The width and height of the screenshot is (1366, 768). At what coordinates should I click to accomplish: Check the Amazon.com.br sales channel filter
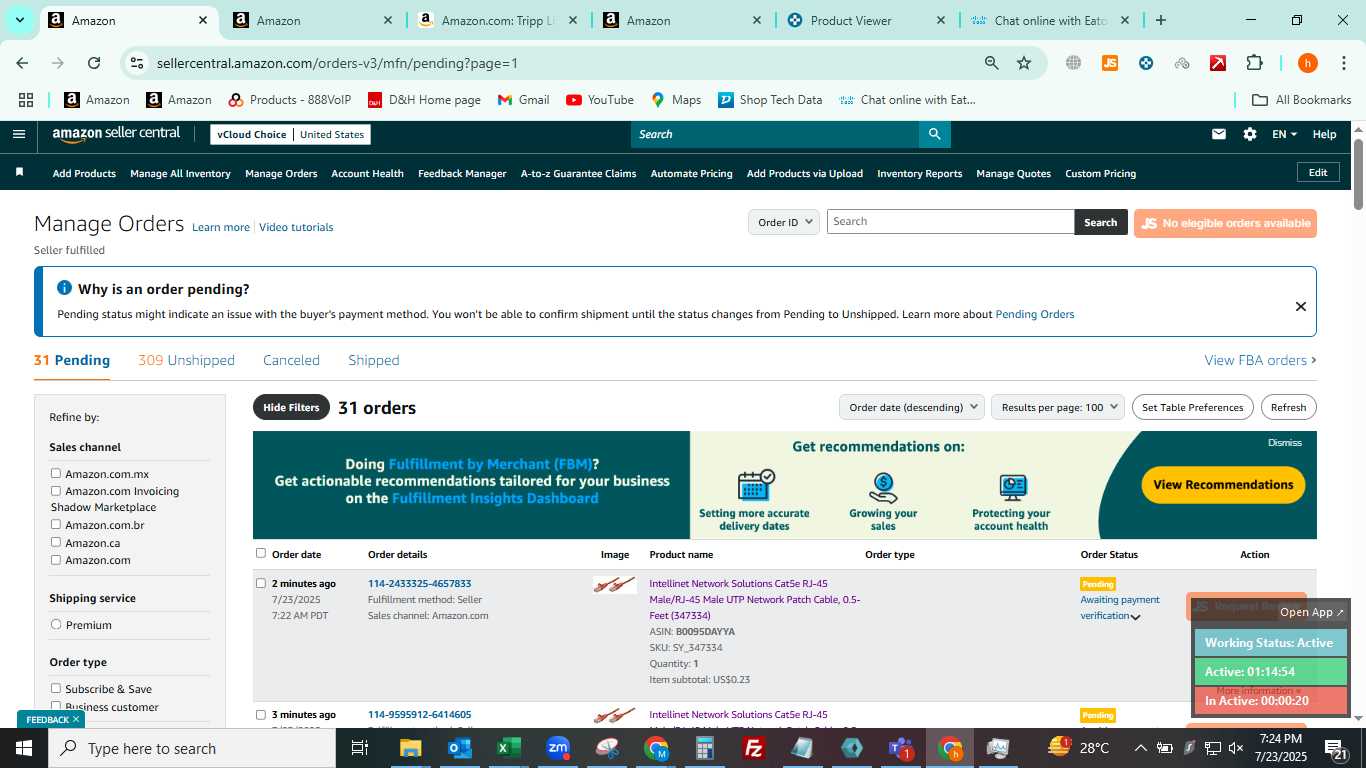[x=56, y=524]
